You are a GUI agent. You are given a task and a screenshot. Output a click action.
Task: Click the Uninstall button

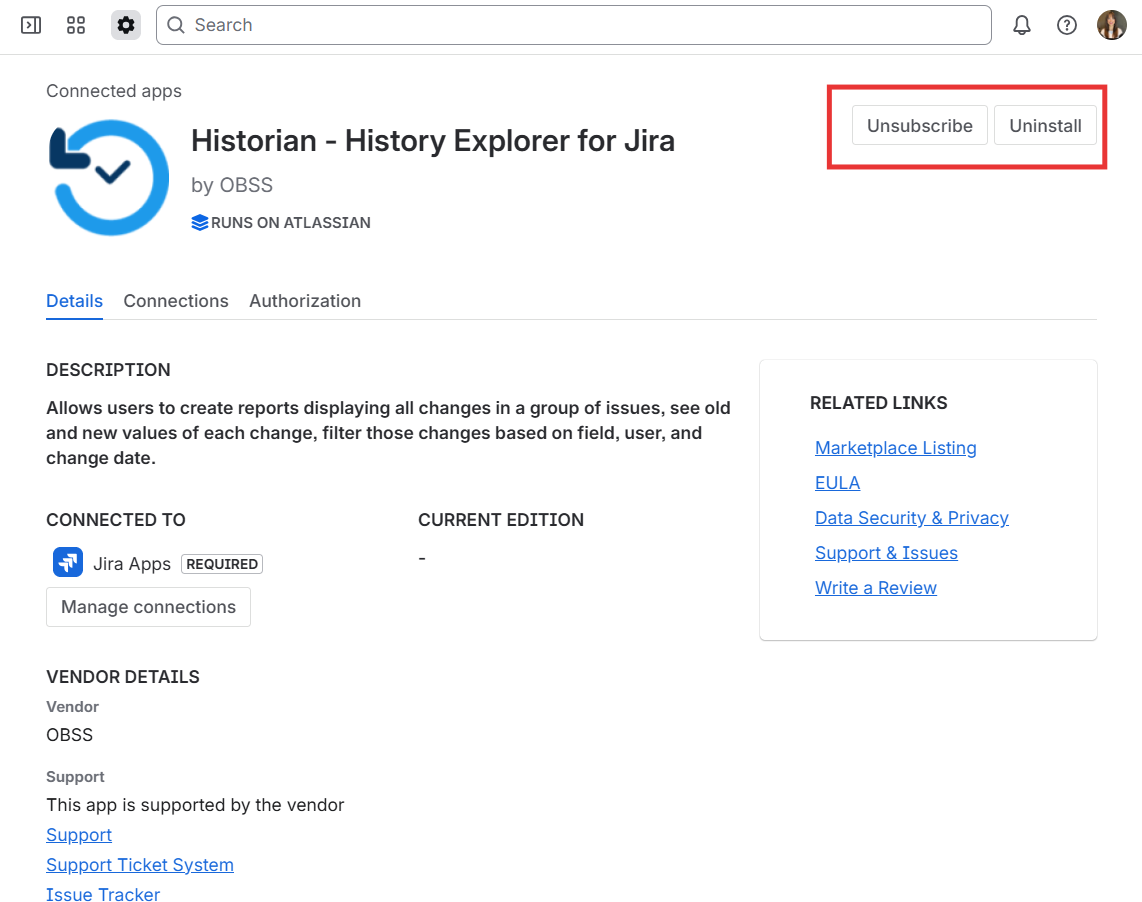coord(1045,125)
